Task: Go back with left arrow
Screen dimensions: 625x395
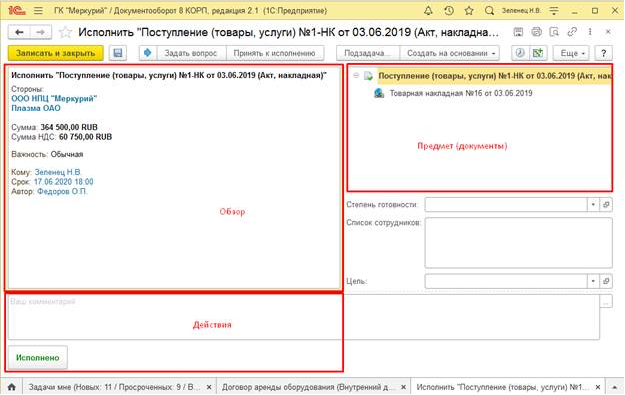Action: tap(19, 32)
